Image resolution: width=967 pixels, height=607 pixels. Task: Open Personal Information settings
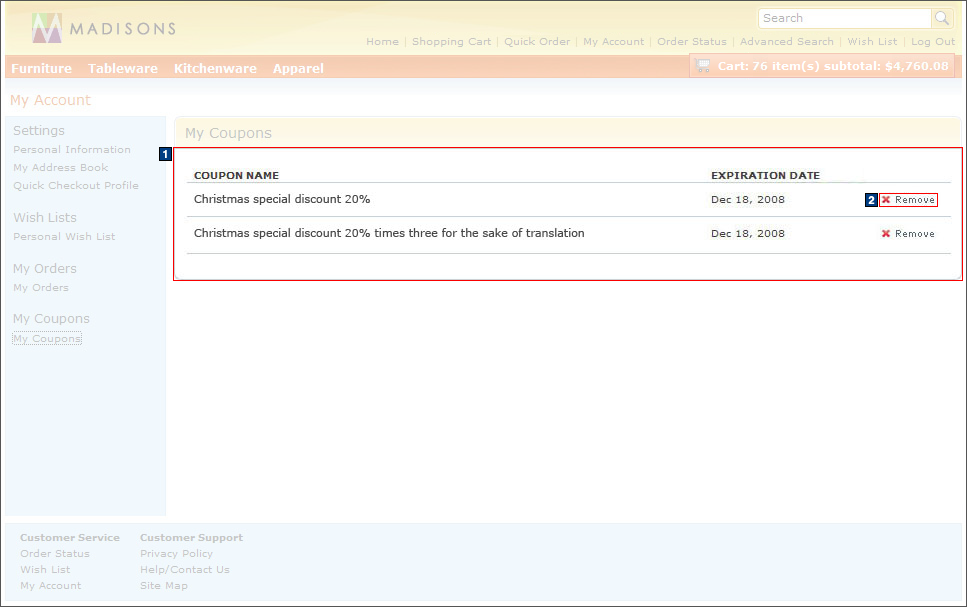(72, 149)
